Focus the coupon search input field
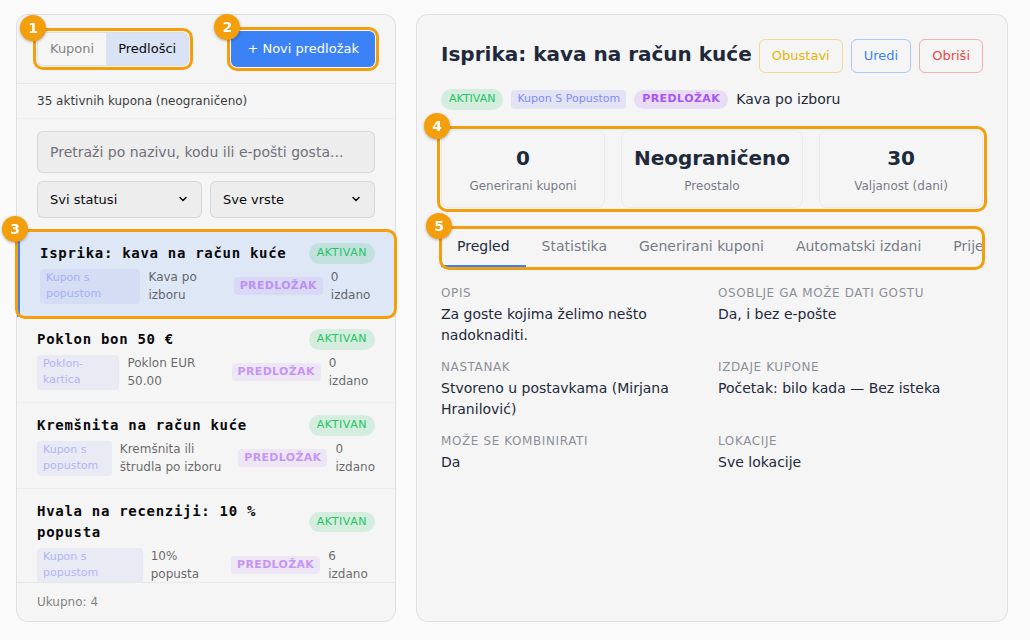 206,152
